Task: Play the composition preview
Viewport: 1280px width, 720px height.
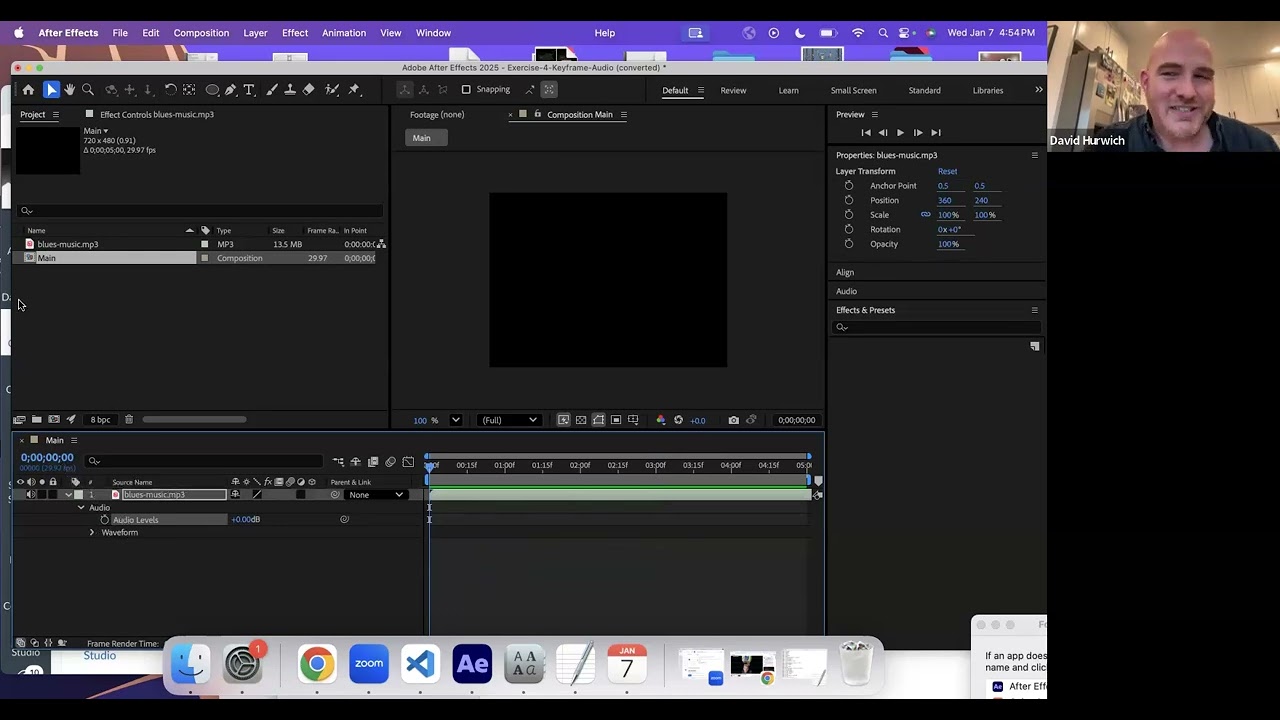Action: click(x=900, y=133)
